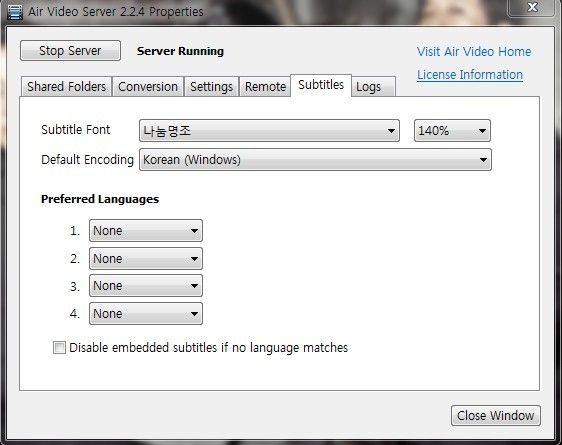Click the Air Video Server title bar icon
Viewport: 562px width, 445px height.
(15, 12)
